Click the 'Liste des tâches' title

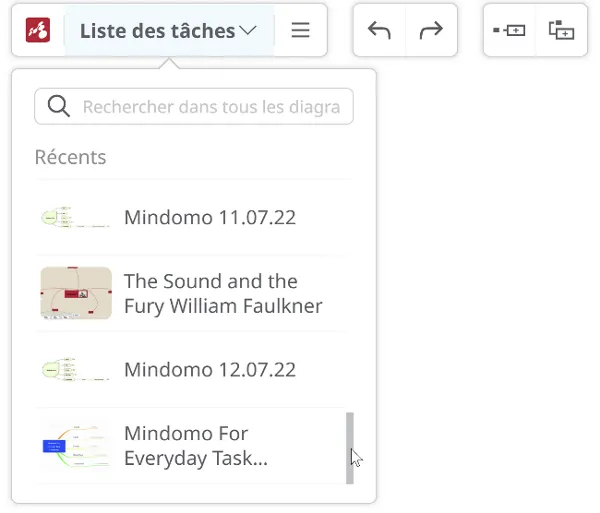coord(157,31)
